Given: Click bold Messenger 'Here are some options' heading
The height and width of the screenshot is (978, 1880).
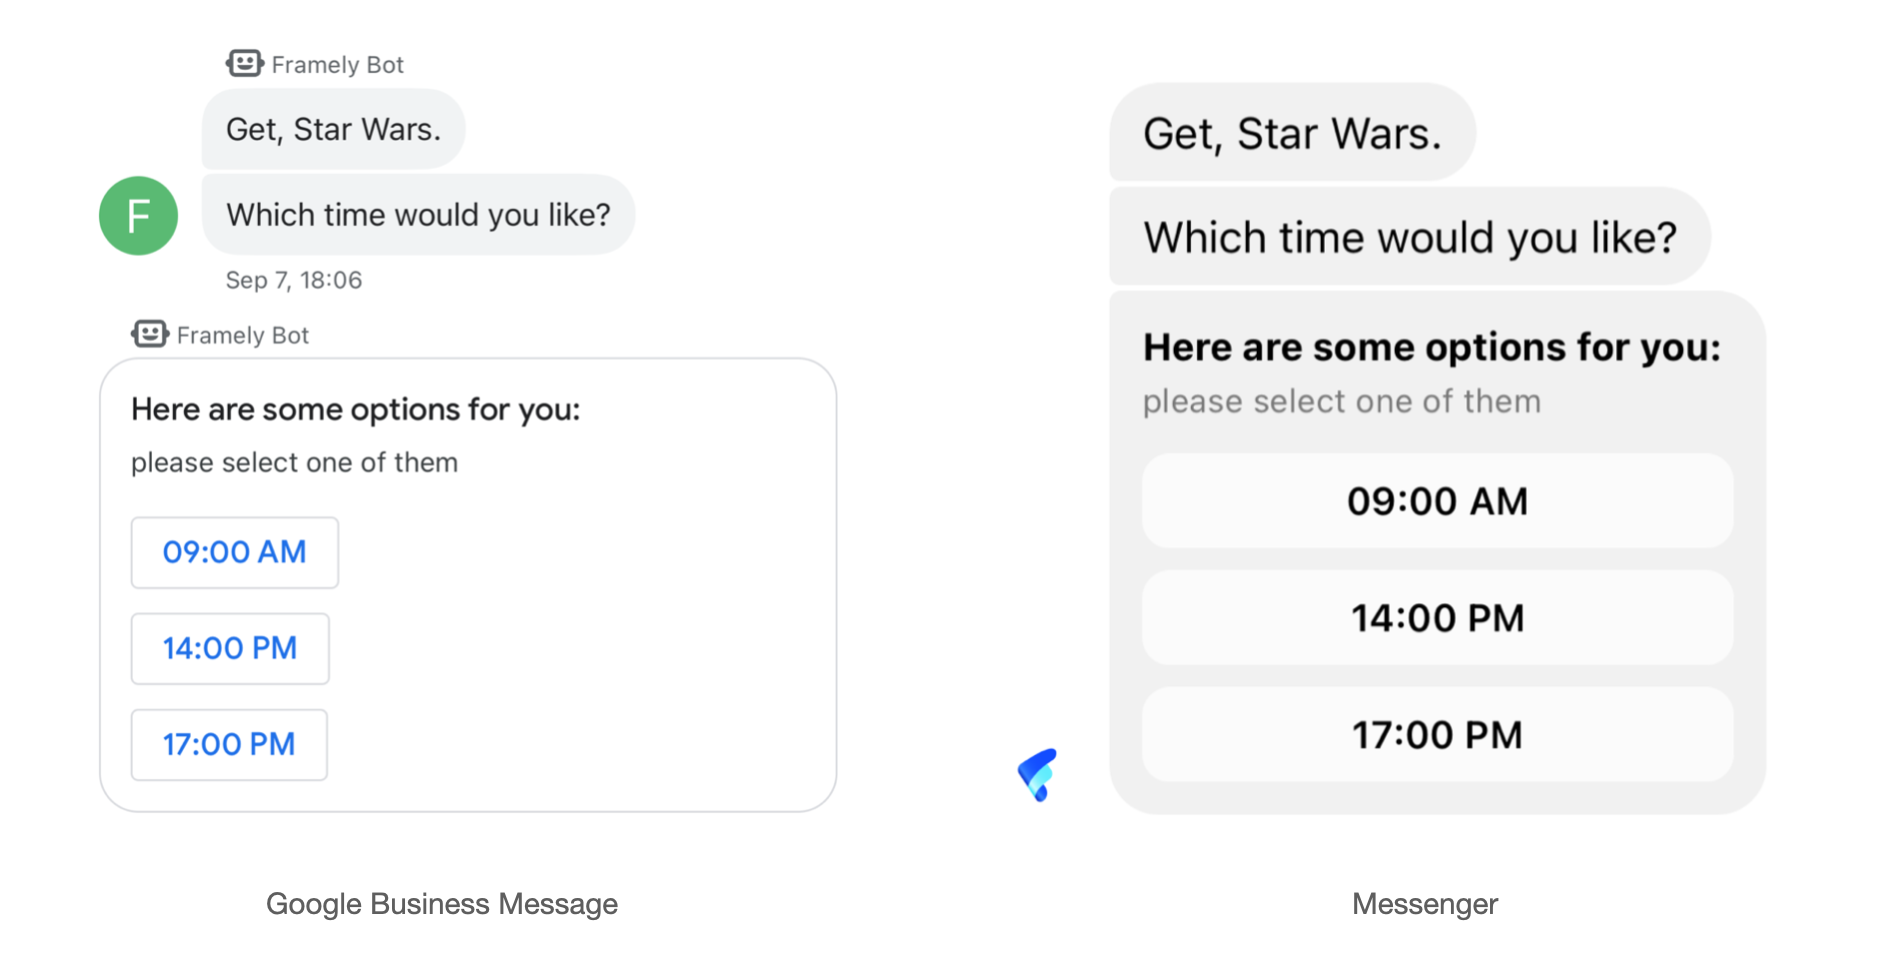Looking at the screenshot, I should (1431, 347).
